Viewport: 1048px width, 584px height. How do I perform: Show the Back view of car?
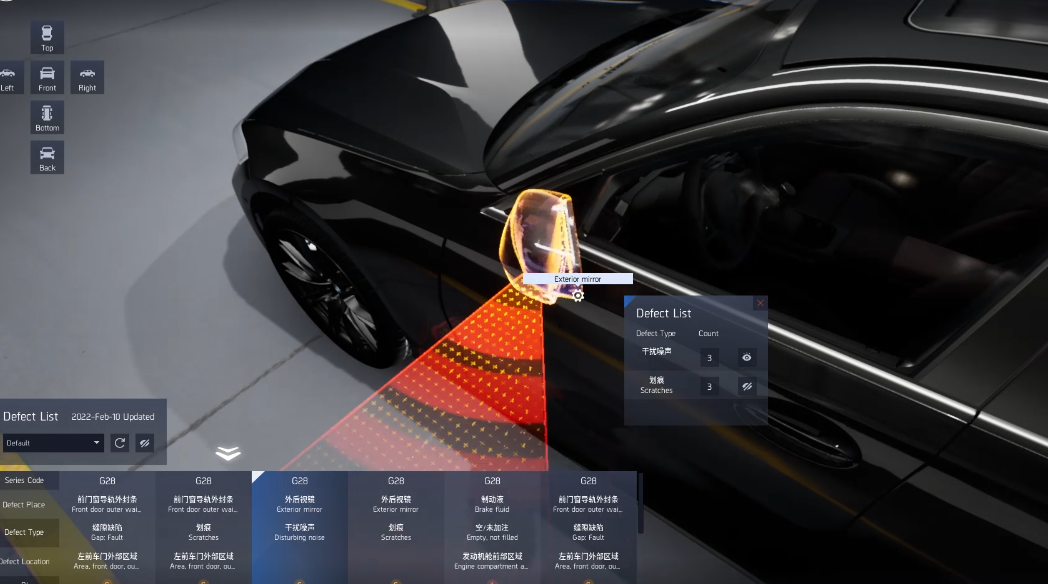(x=47, y=157)
